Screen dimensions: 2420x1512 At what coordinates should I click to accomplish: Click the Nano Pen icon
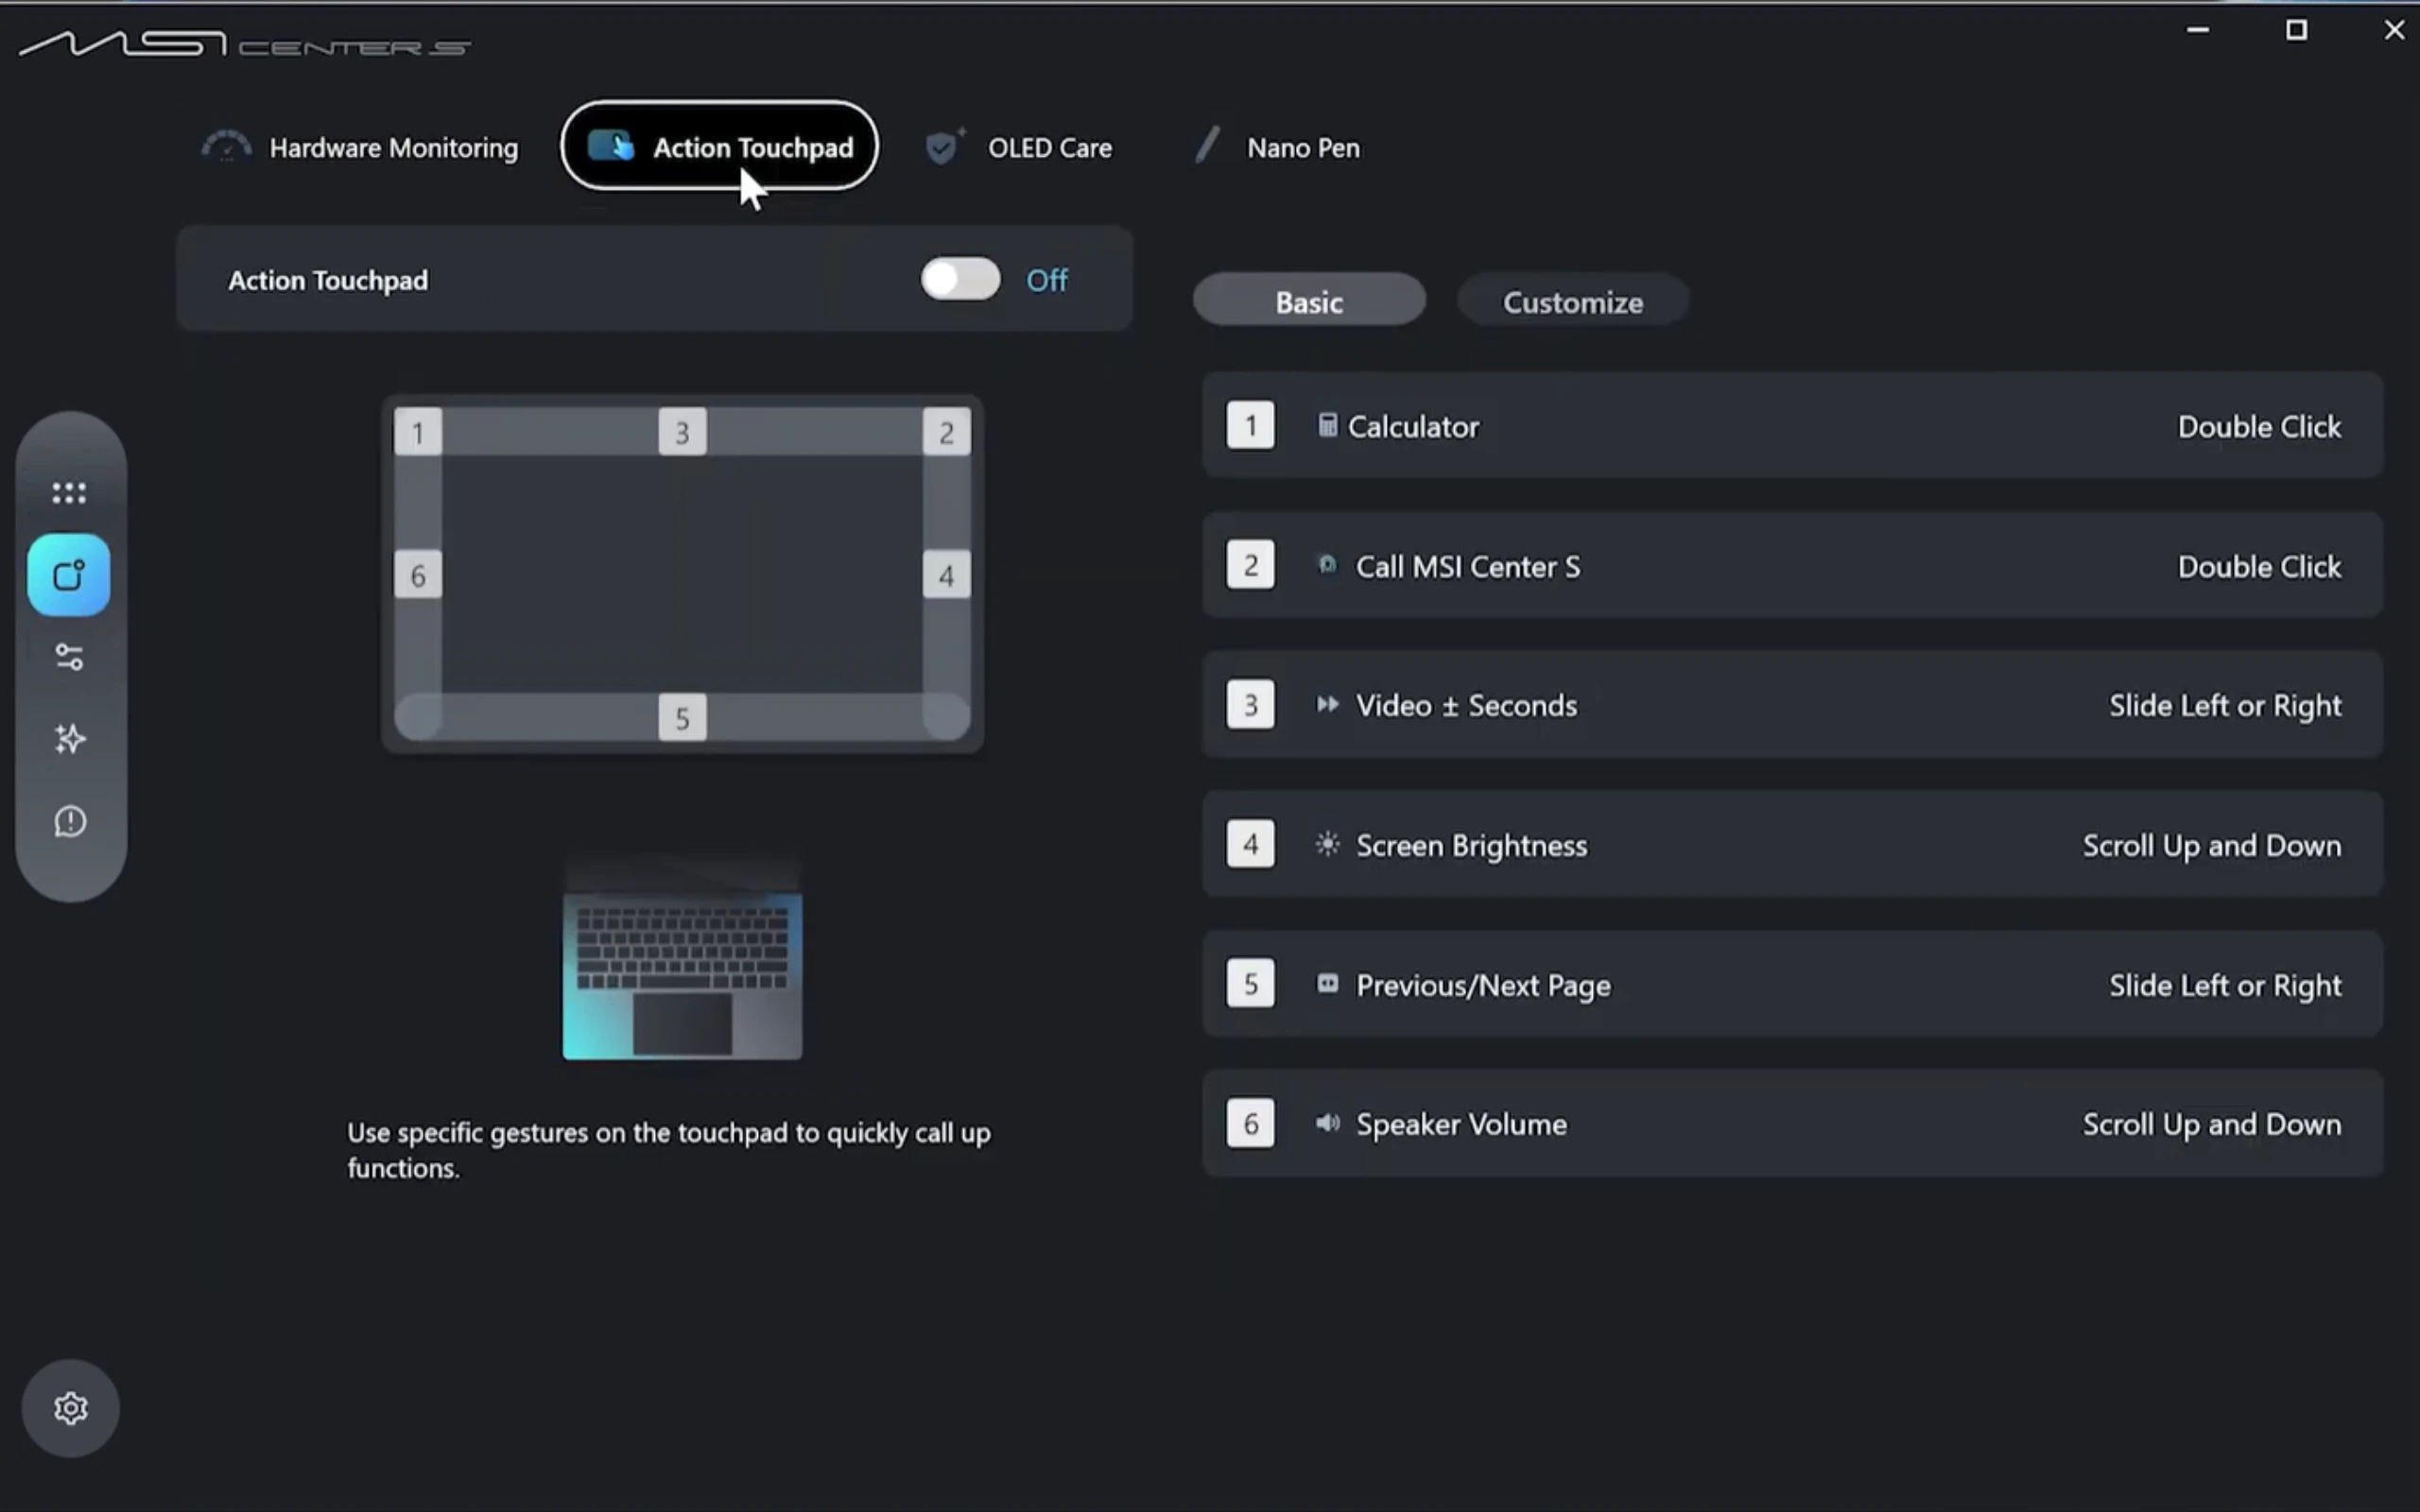(x=1208, y=146)
